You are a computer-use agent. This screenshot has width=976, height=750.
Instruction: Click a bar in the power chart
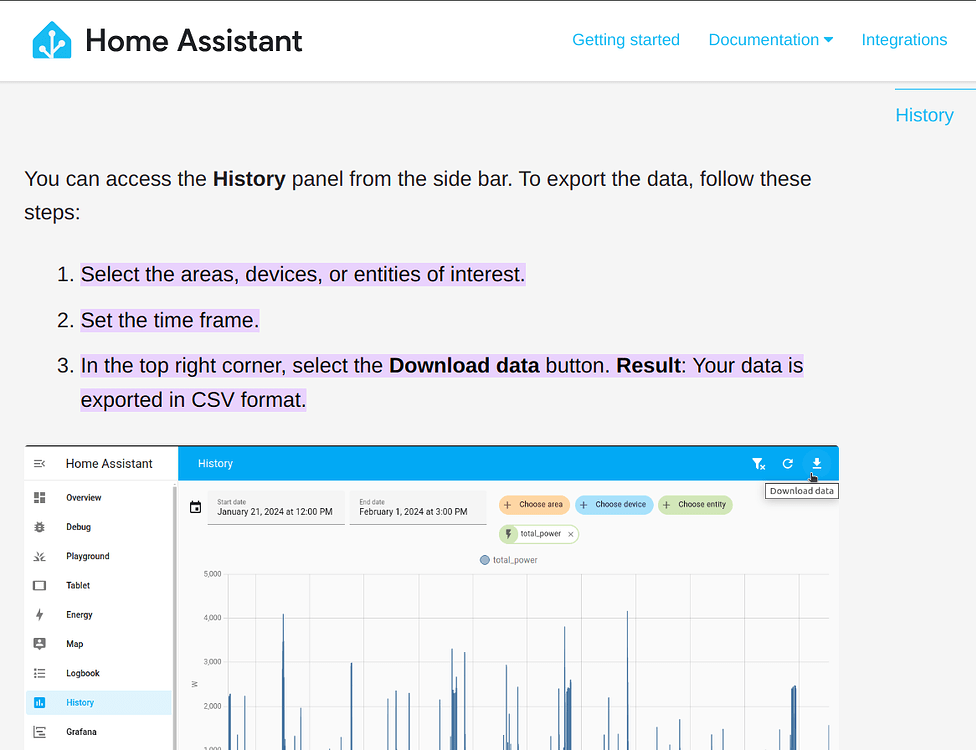pos(283,680)
